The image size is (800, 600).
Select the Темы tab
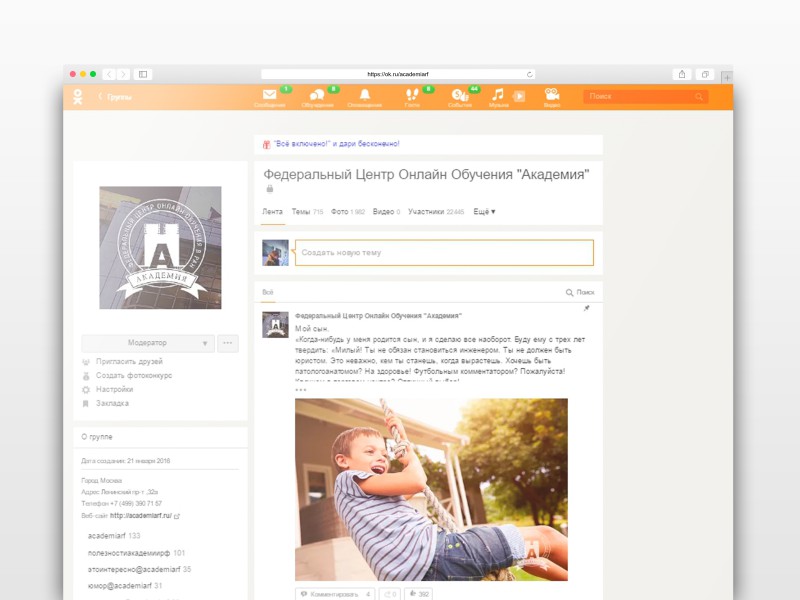point(307,211)
